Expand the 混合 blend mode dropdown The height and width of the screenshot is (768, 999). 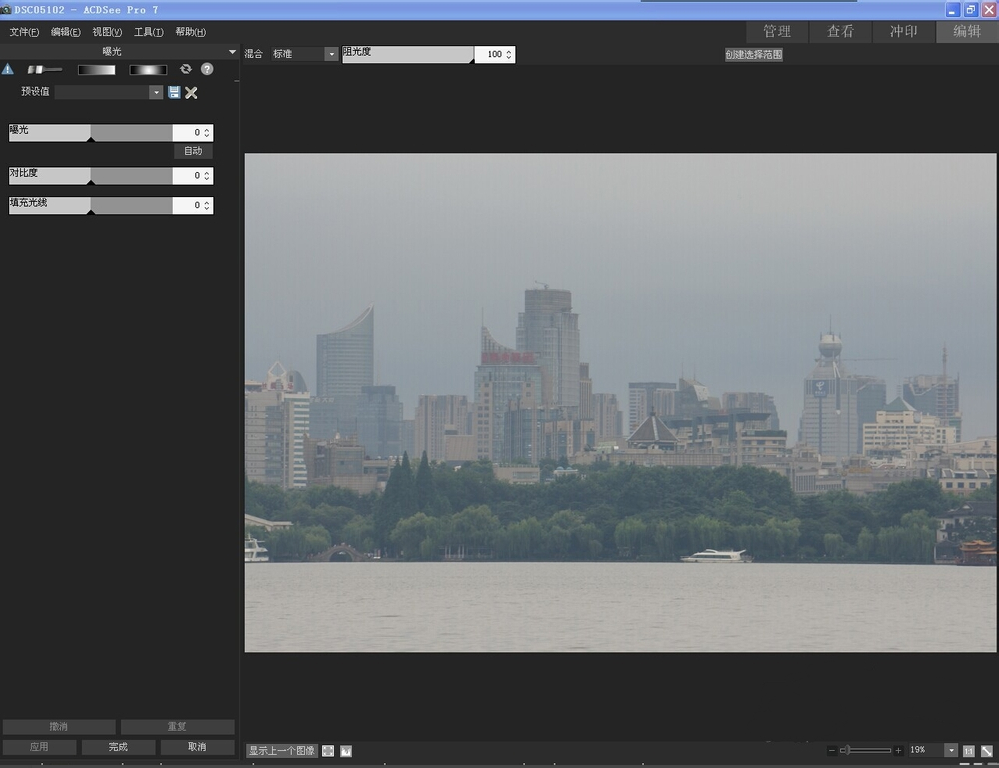[331, 54]
